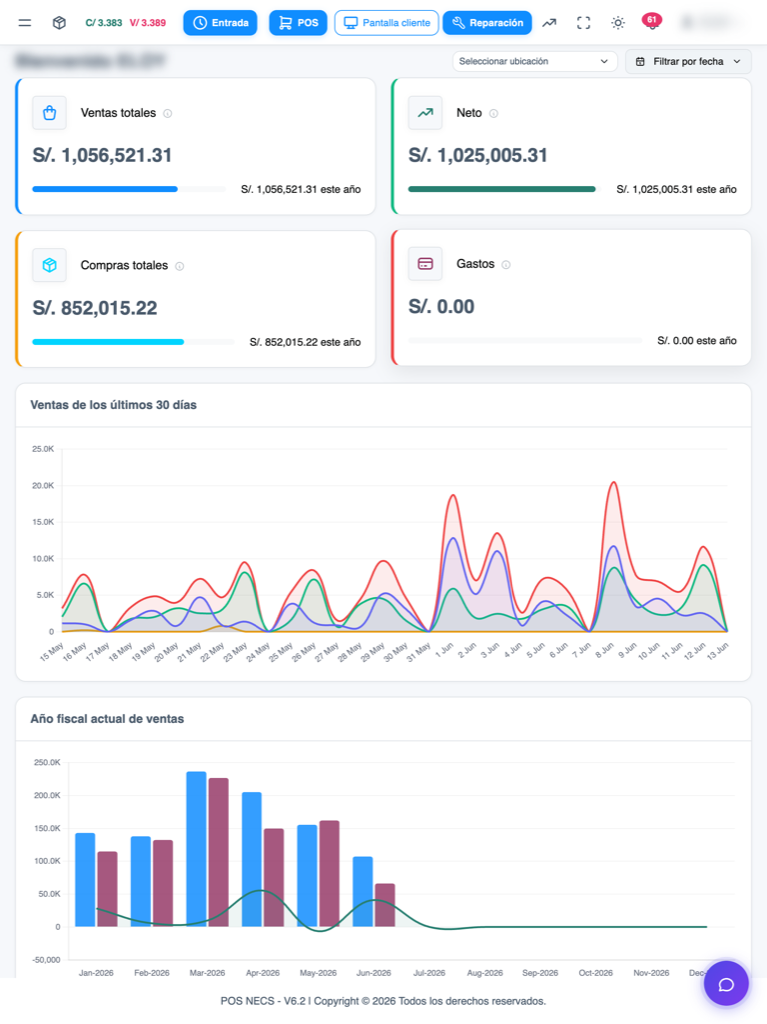Click the S/. 0.00 este año label
Viewport: 767px width, 1024px height.
[697, 341]
